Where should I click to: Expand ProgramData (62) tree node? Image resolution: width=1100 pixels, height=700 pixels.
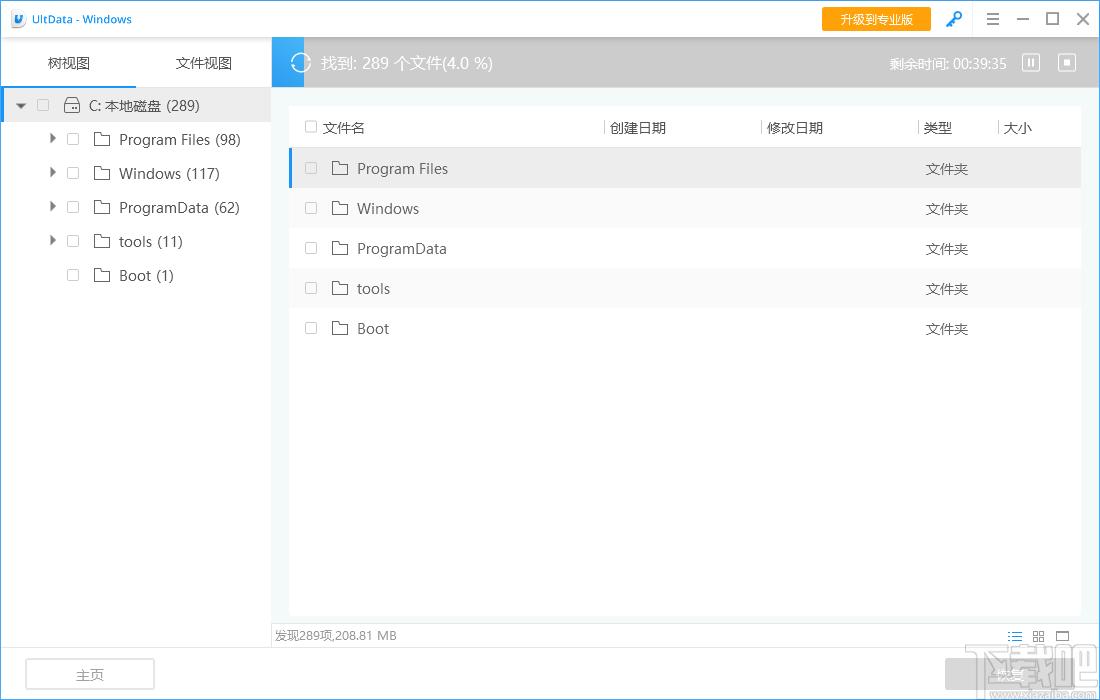pyautogui.click(x=53, y=206)
